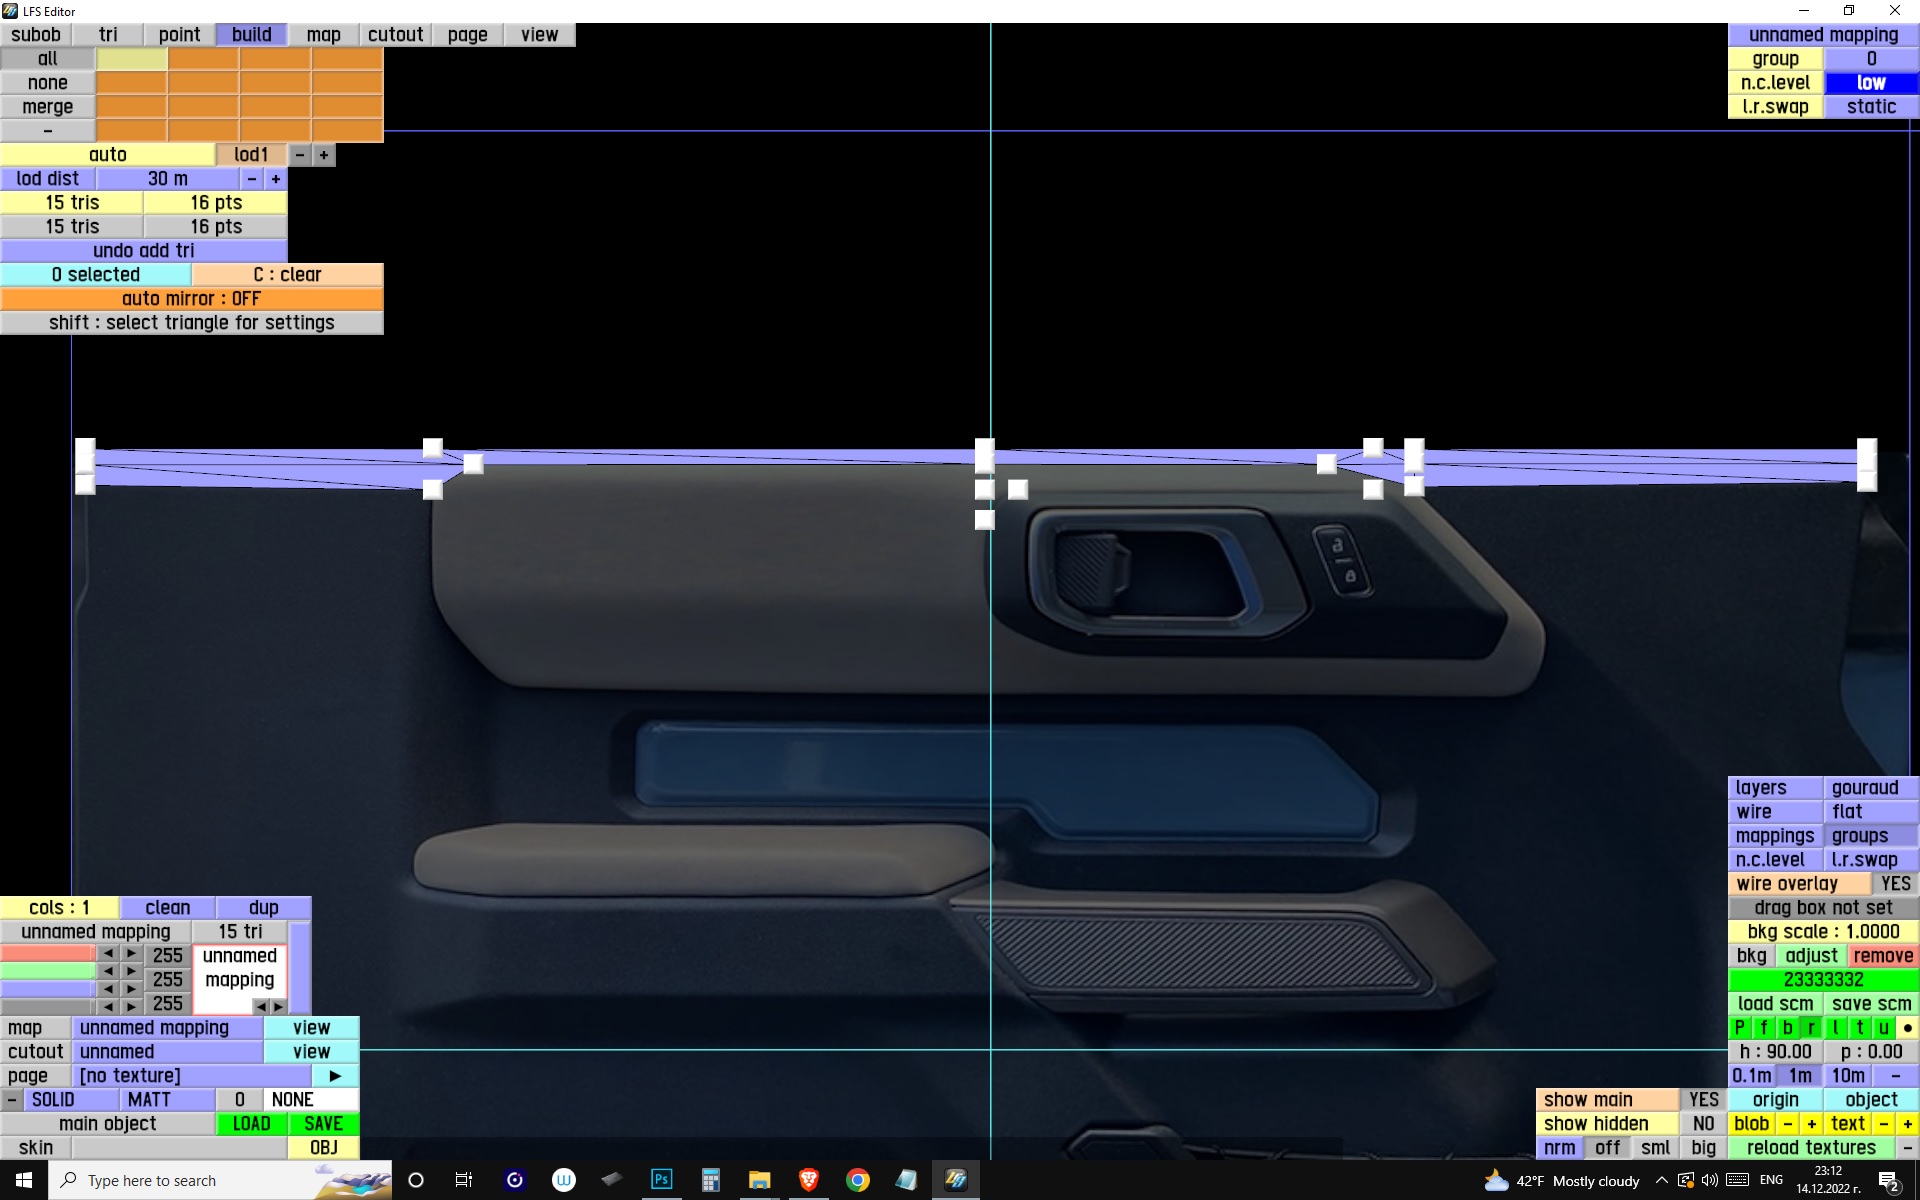Click the minus next to lod1
The width and height of the screenshot is (1920, 1200).
[299, 155]
